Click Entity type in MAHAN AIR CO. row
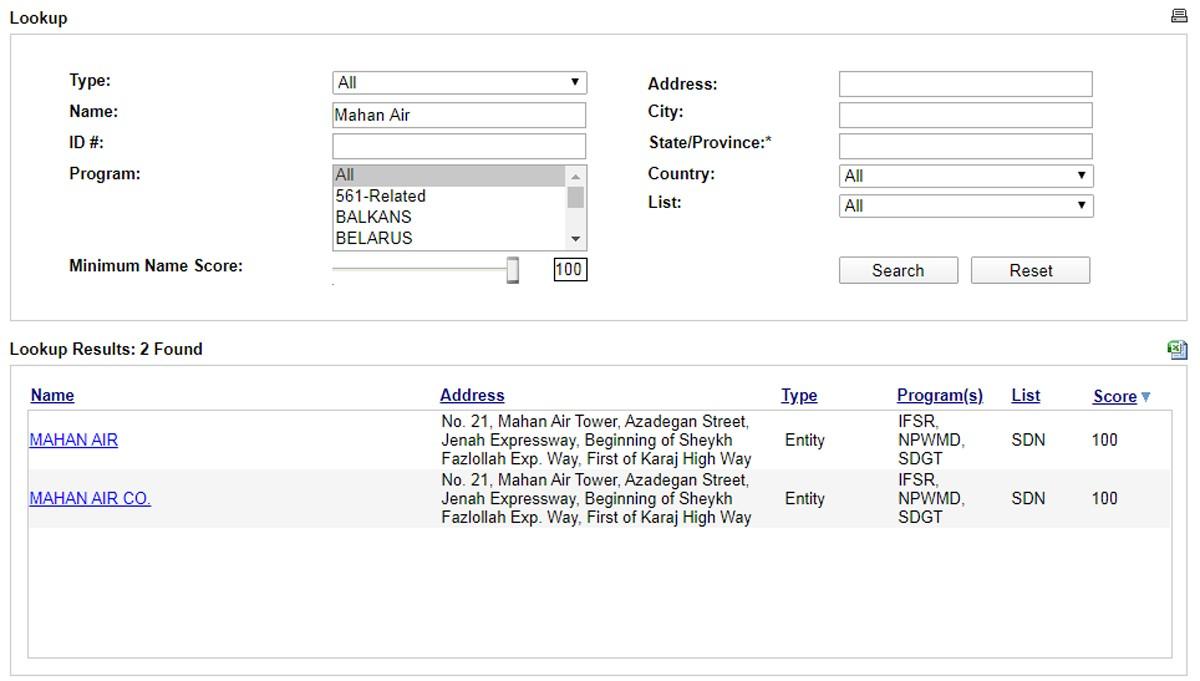The width and height of the screenshot is (1200, 681). tap(805, 498)
